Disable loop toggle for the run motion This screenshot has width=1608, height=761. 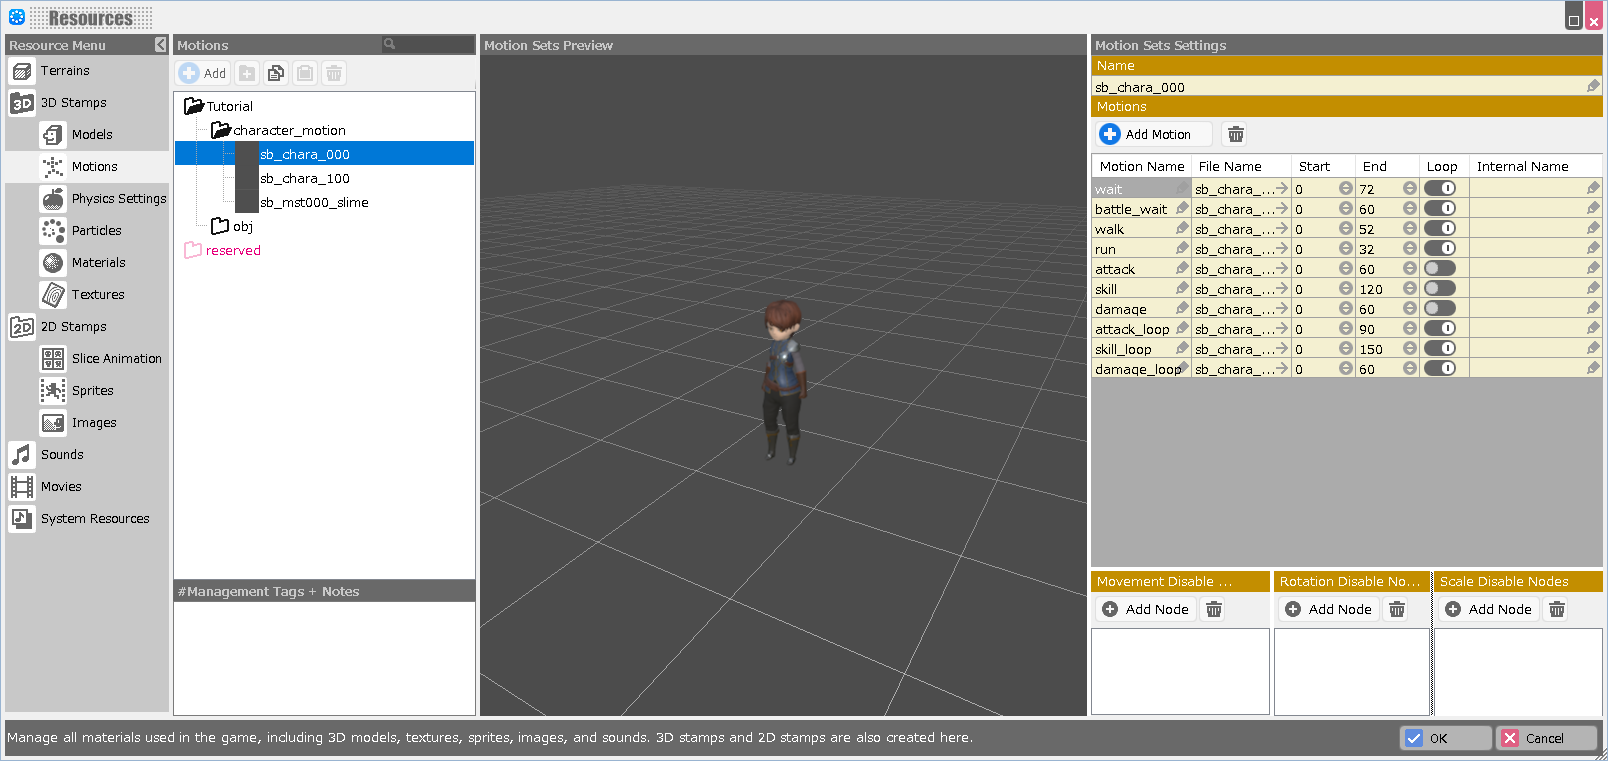[x=1440, y=249]
